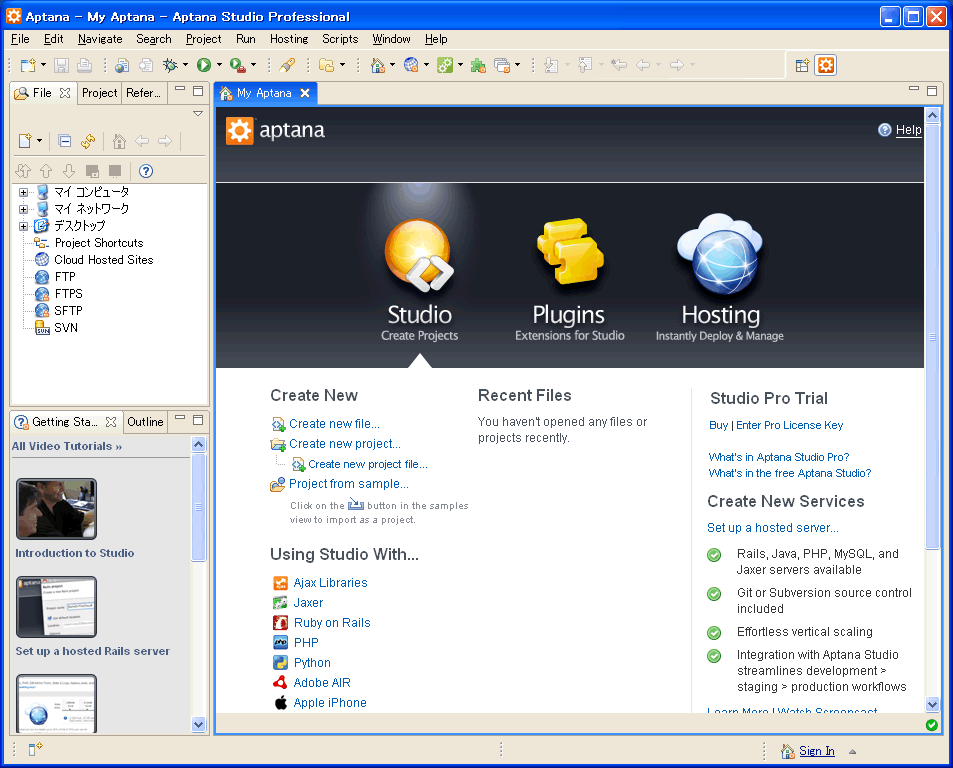Click the Set up a hosted server... link

(772, 528)
